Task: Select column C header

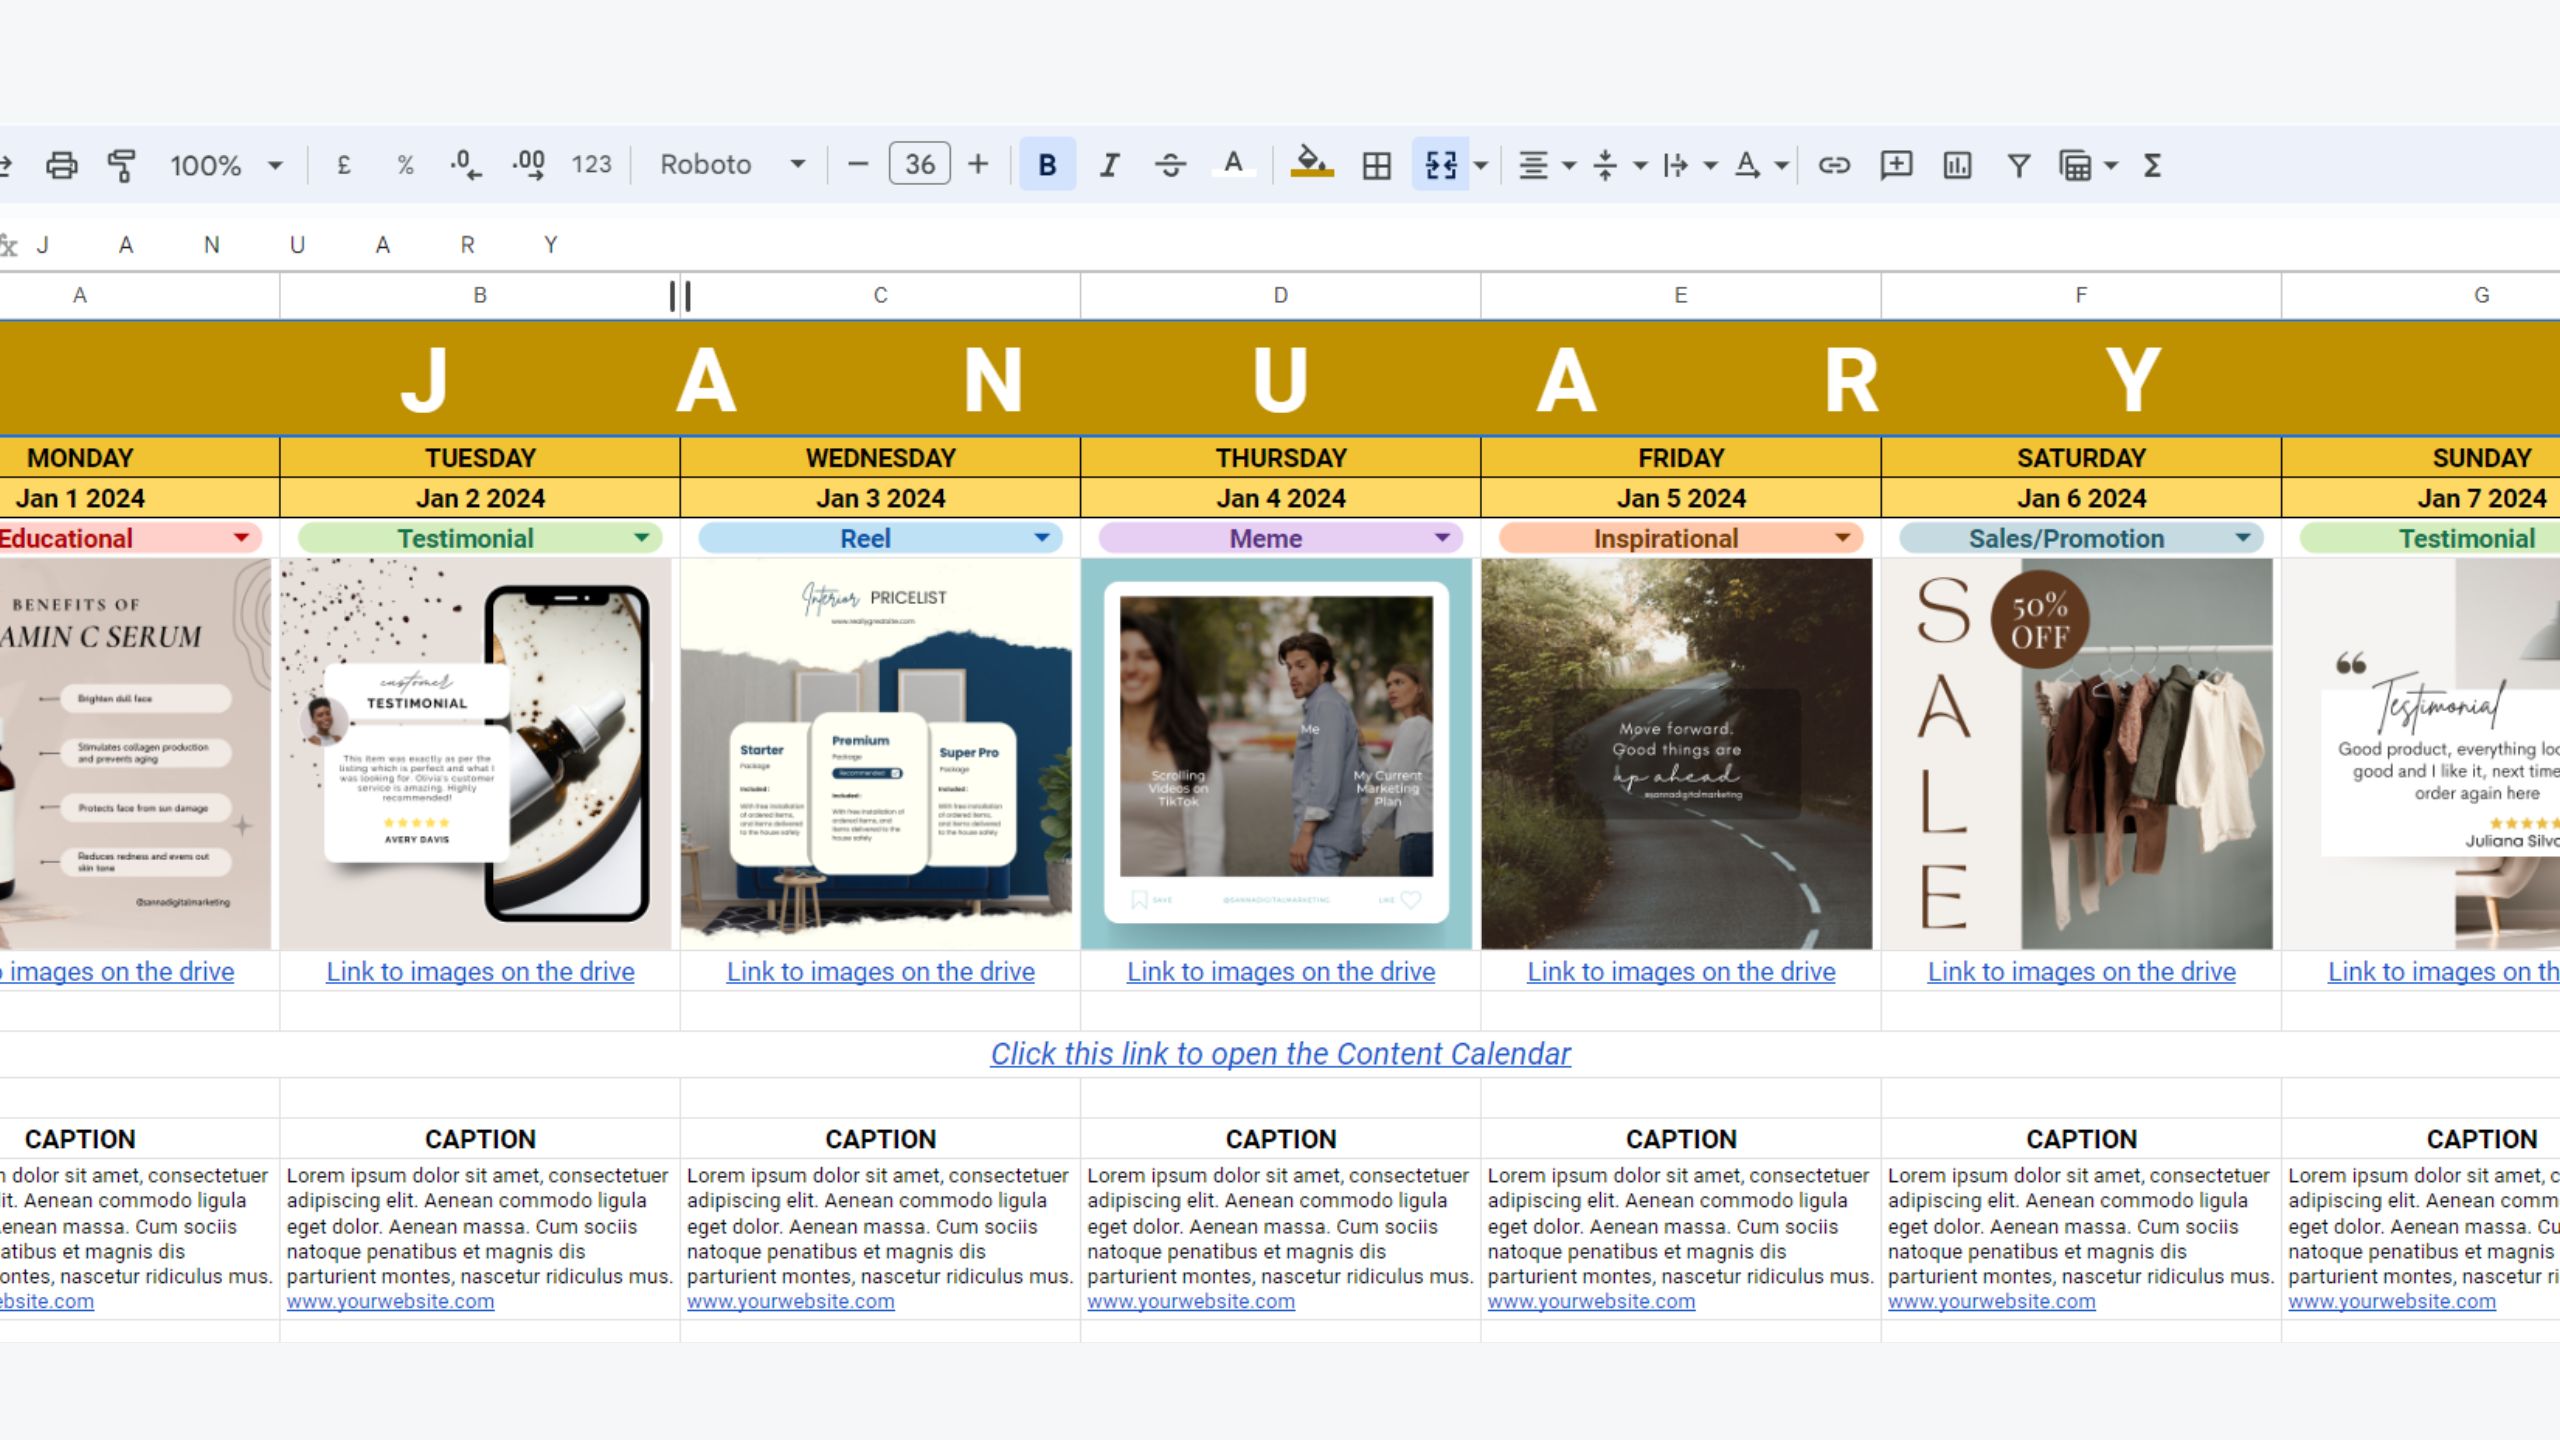Action: (x=880, y=295)
